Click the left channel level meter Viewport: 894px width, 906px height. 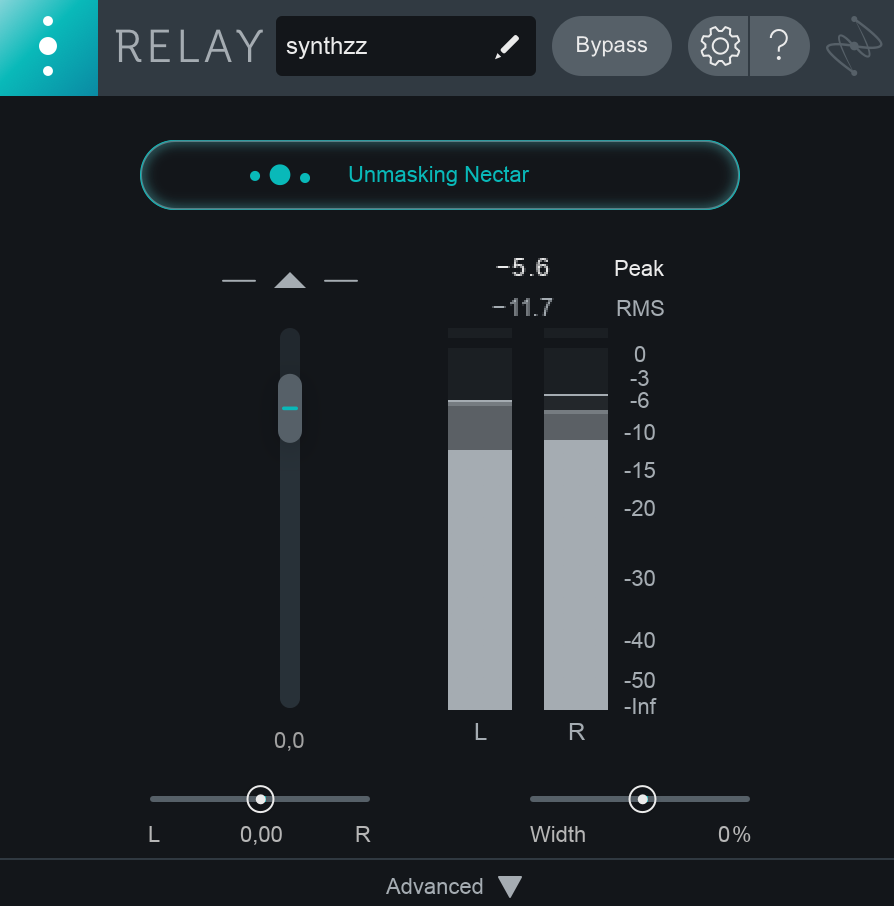[x=480, y=529]
